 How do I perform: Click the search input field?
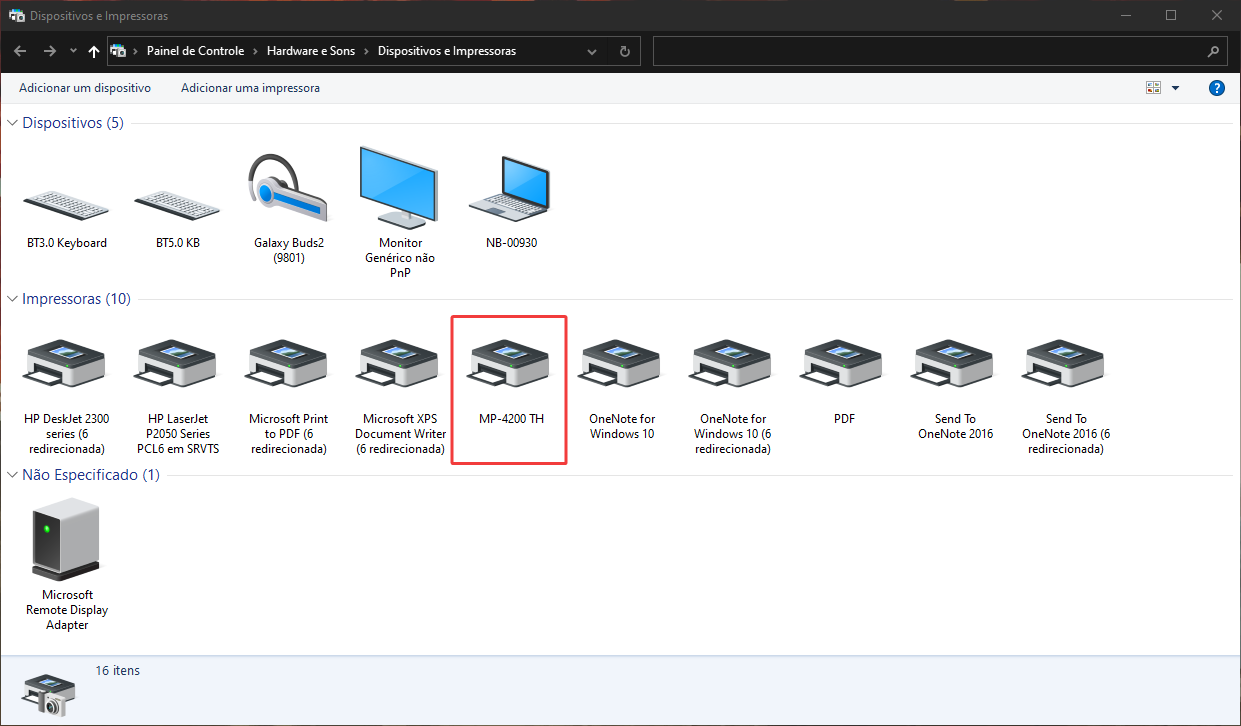pyautogui.click(x=928, y=51)
